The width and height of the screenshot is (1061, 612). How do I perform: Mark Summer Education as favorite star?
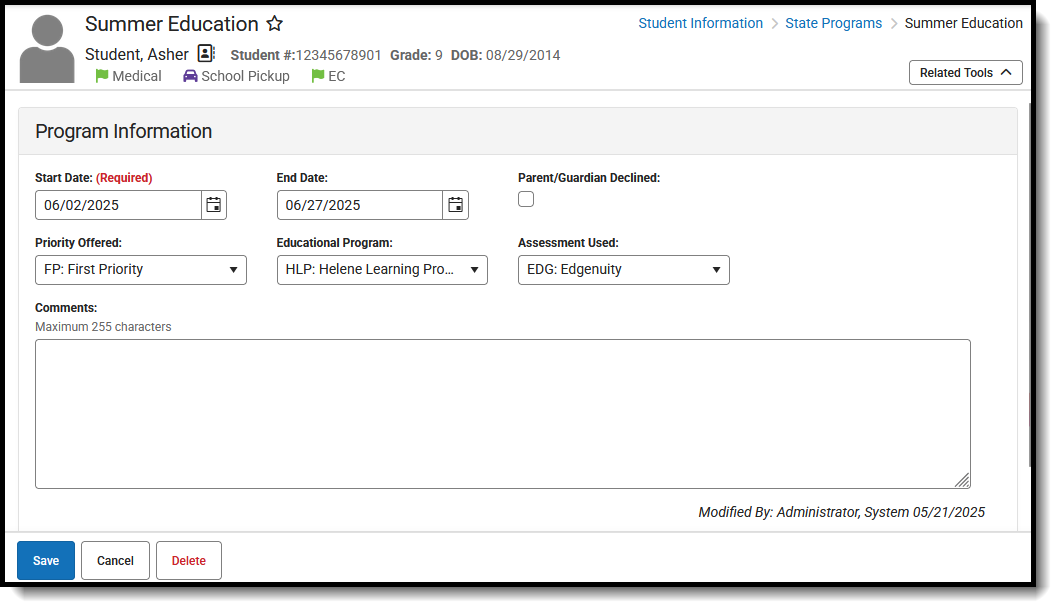tap(274, 24)
